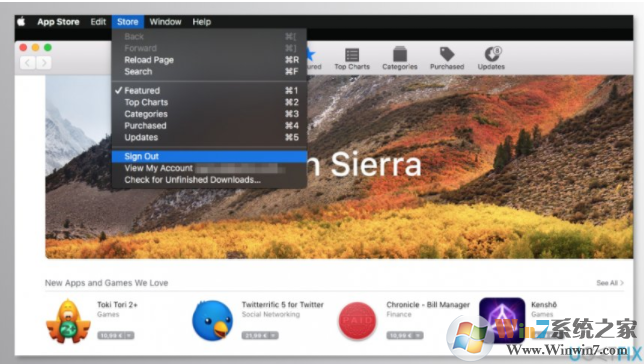
Task: Open Twitterrific blue bird app icon
Action: click(x=212, y=321)
